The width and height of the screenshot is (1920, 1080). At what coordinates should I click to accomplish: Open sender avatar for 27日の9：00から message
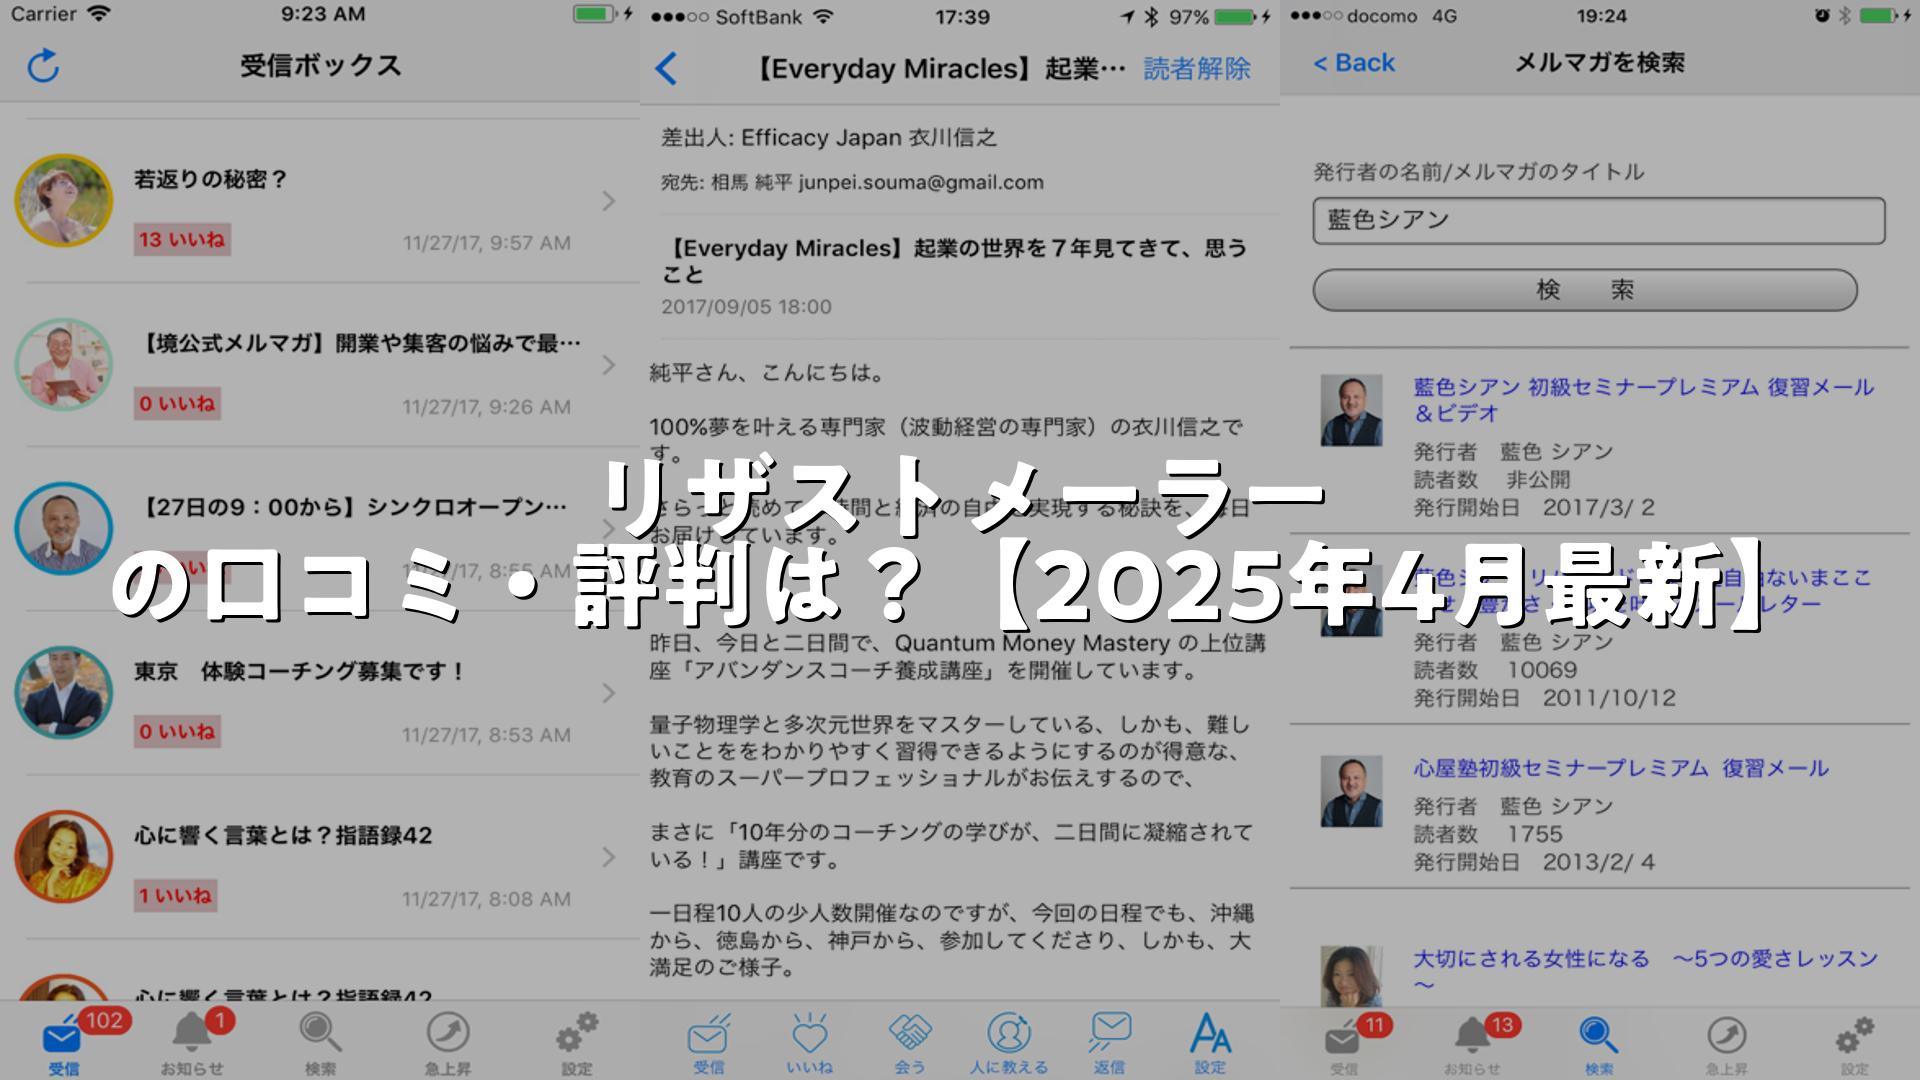[x=64, y=528]
